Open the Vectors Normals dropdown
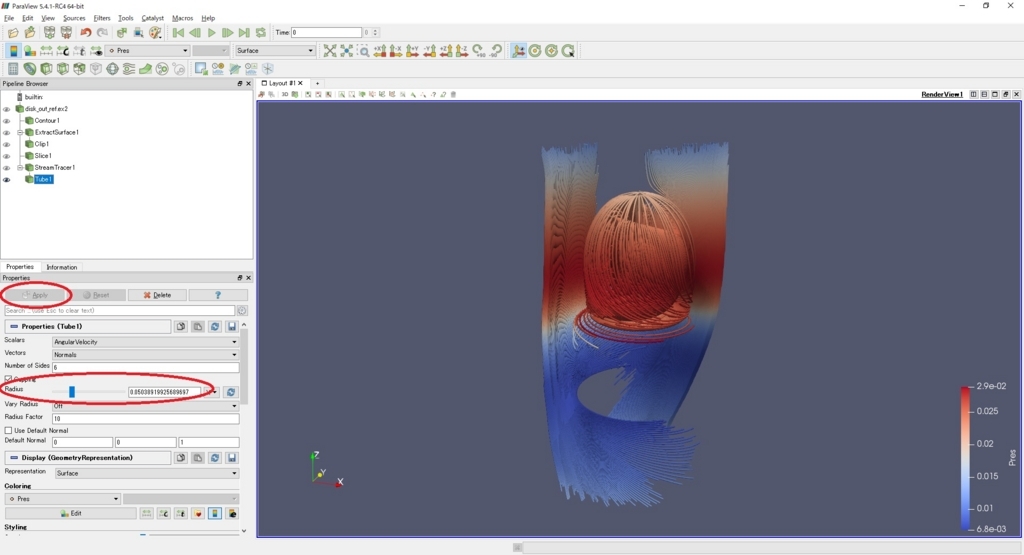Image resolution: width=1024 pixels, height=555 pixels. point(145,355)
